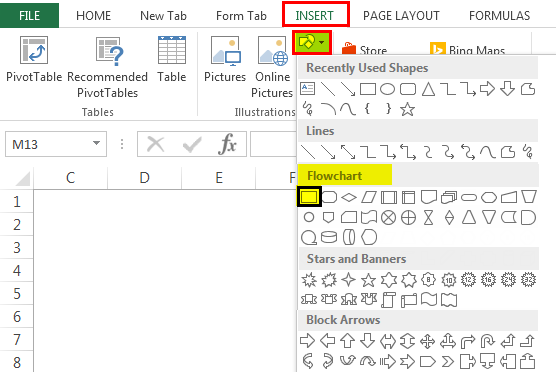Select row 5 header
The width and height of the screenshot is (556, 372).
tap(17, 294)
